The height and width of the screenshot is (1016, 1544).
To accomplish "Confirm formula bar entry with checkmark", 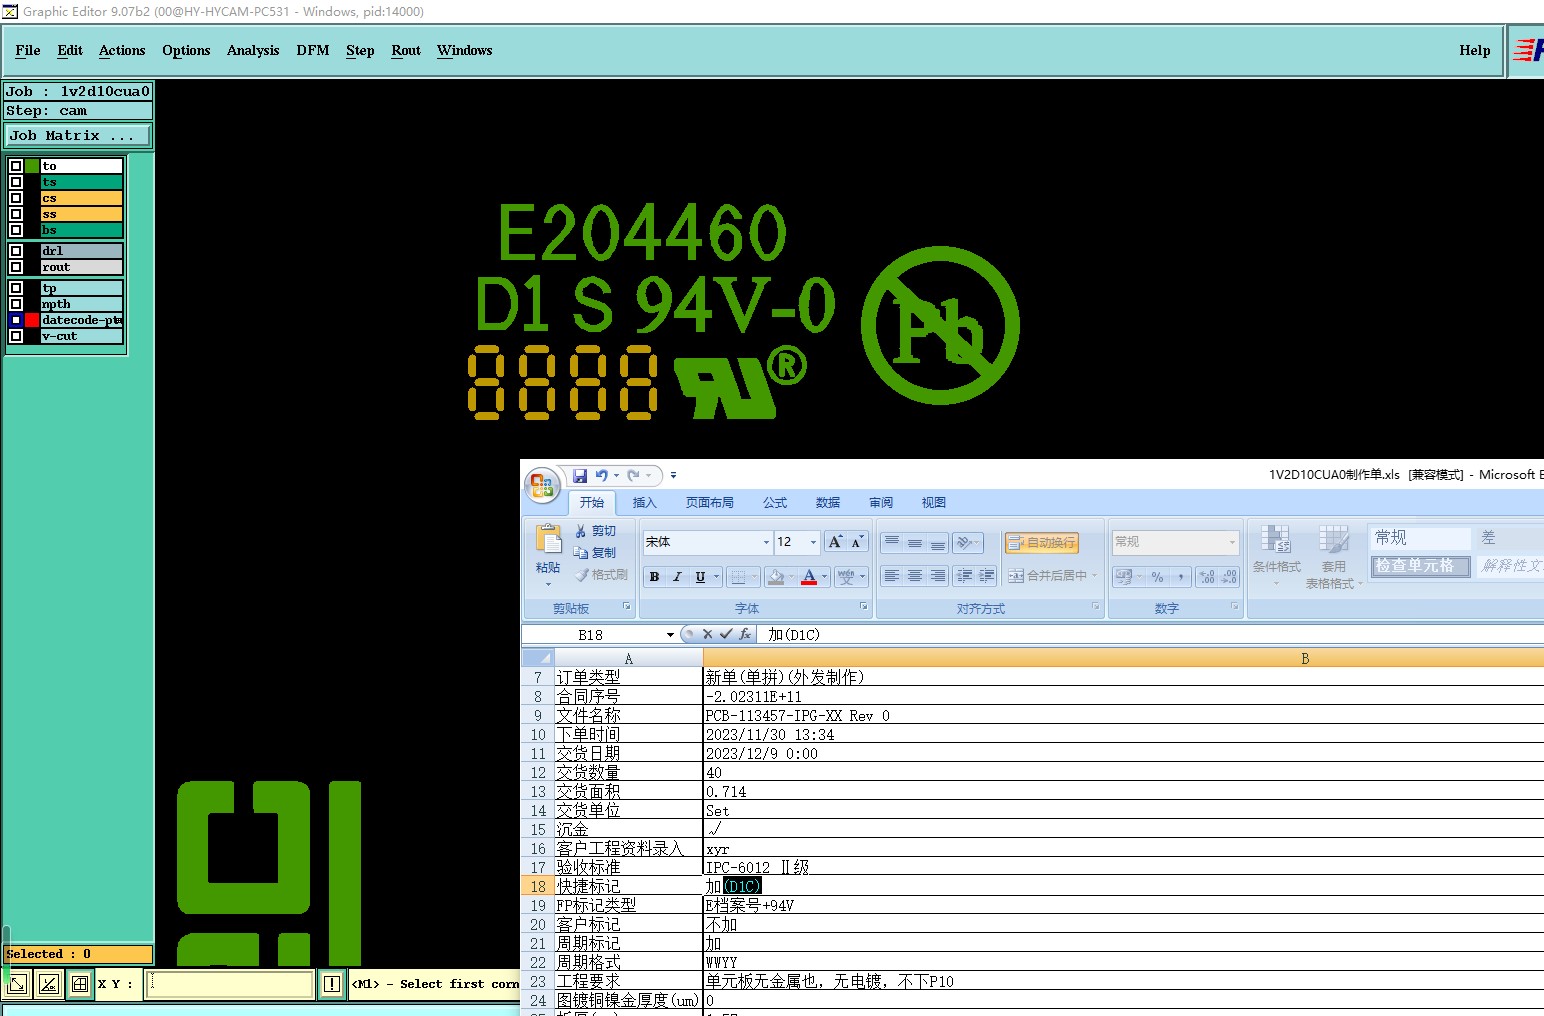I will [x=726, y=634].
